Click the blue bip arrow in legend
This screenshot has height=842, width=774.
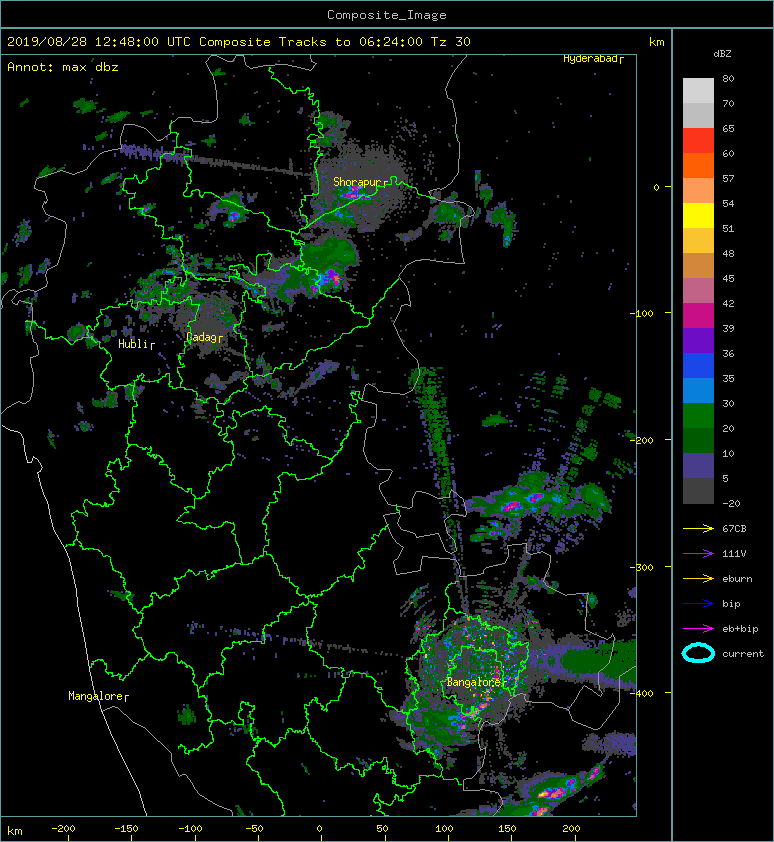click(x=698, y=604)
